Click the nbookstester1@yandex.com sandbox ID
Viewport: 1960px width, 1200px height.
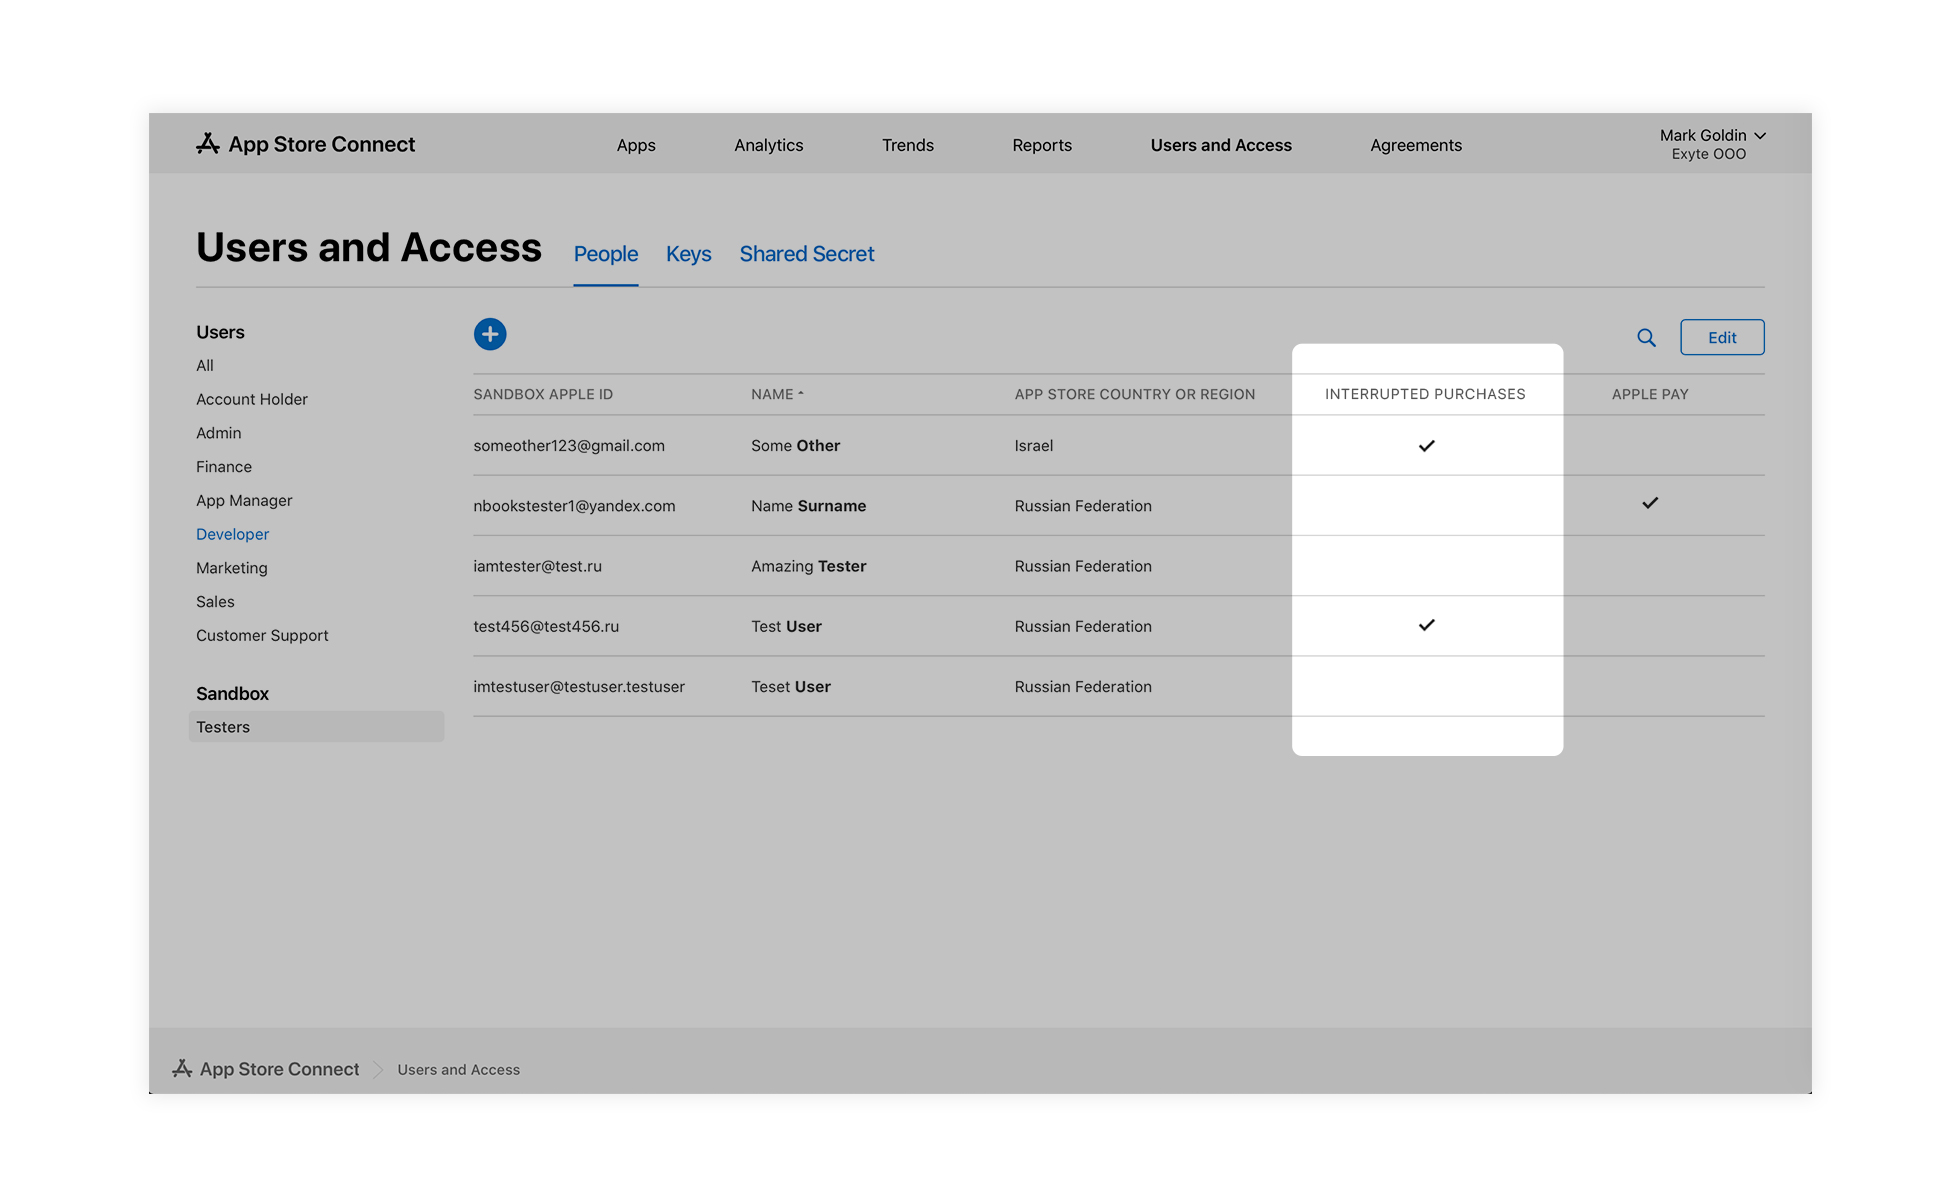point(574,506)
